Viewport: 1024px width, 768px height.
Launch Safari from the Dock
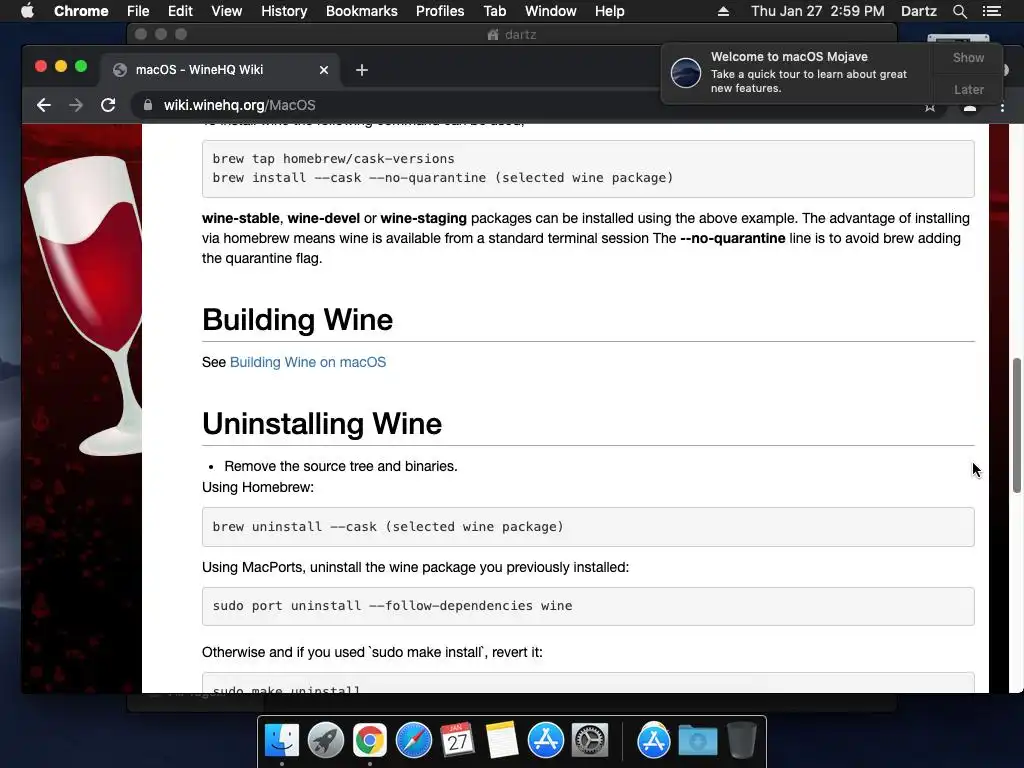(x=413, y=741)
